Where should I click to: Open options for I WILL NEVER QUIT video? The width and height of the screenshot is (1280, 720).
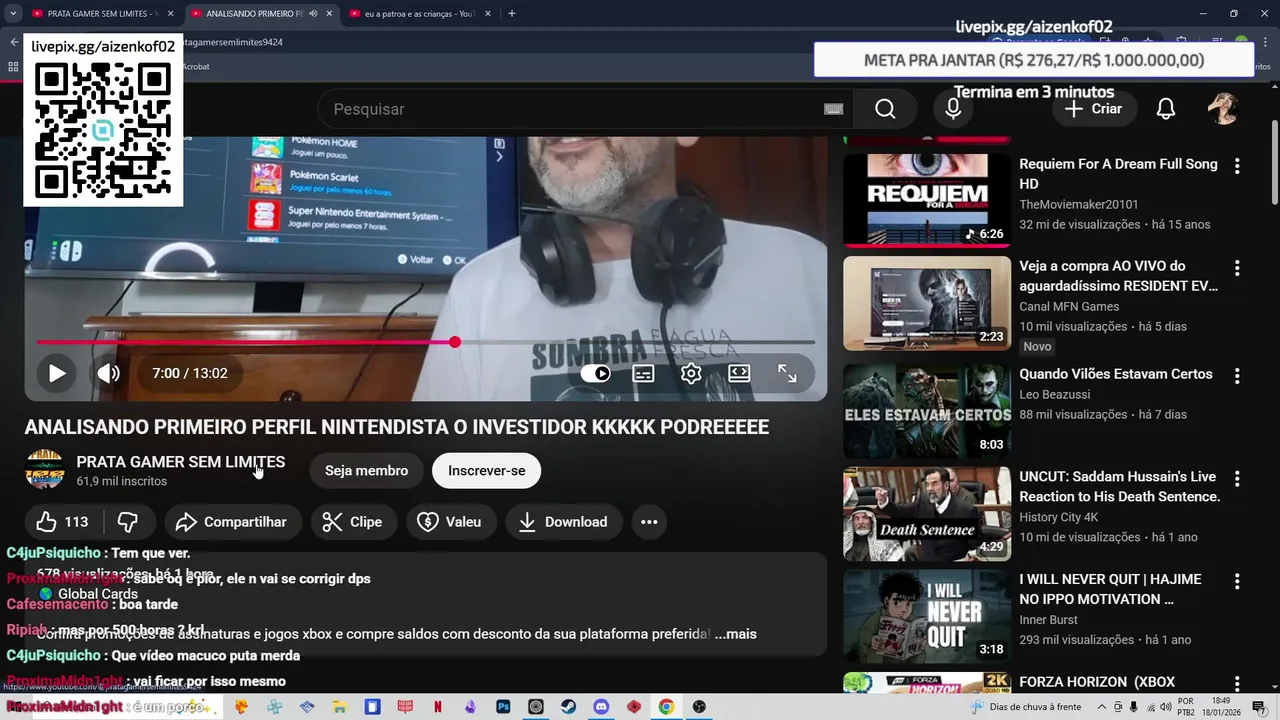pos(1237,581)
